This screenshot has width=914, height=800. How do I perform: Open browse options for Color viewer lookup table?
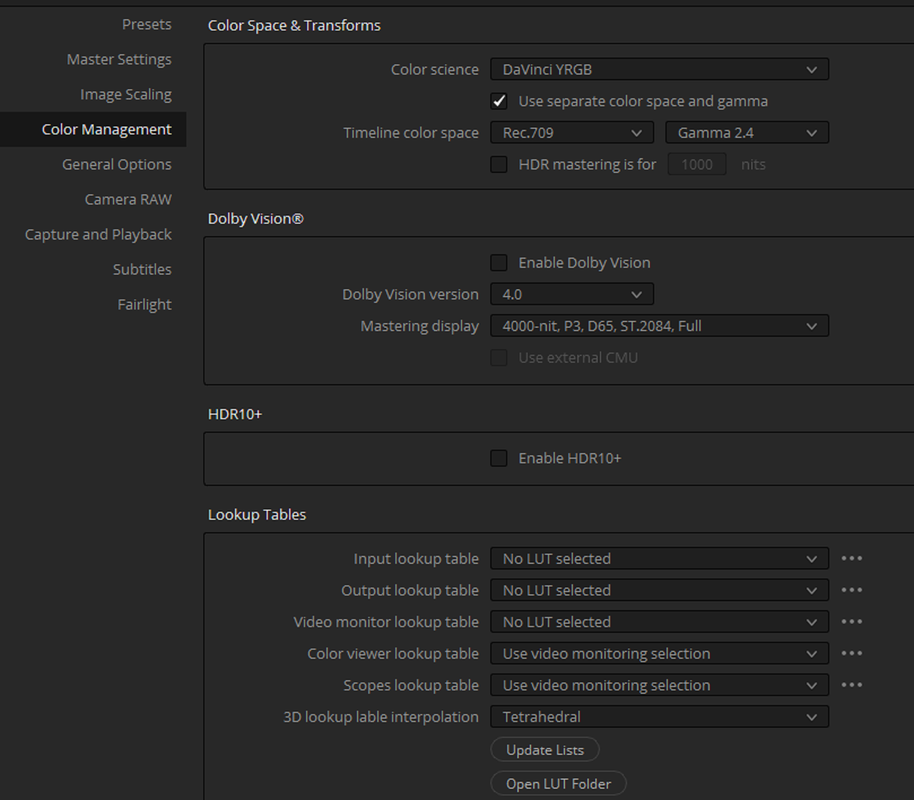pyautogui.click(x=852, y=654)
